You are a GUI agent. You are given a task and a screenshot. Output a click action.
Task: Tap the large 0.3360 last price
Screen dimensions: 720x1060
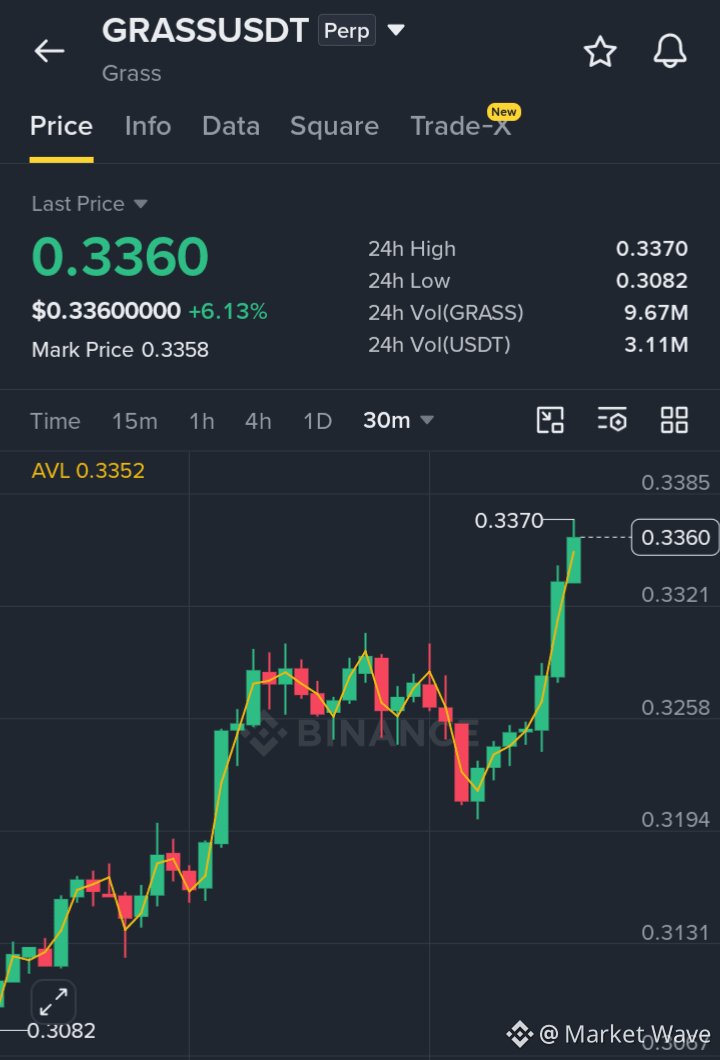(120, 257)
